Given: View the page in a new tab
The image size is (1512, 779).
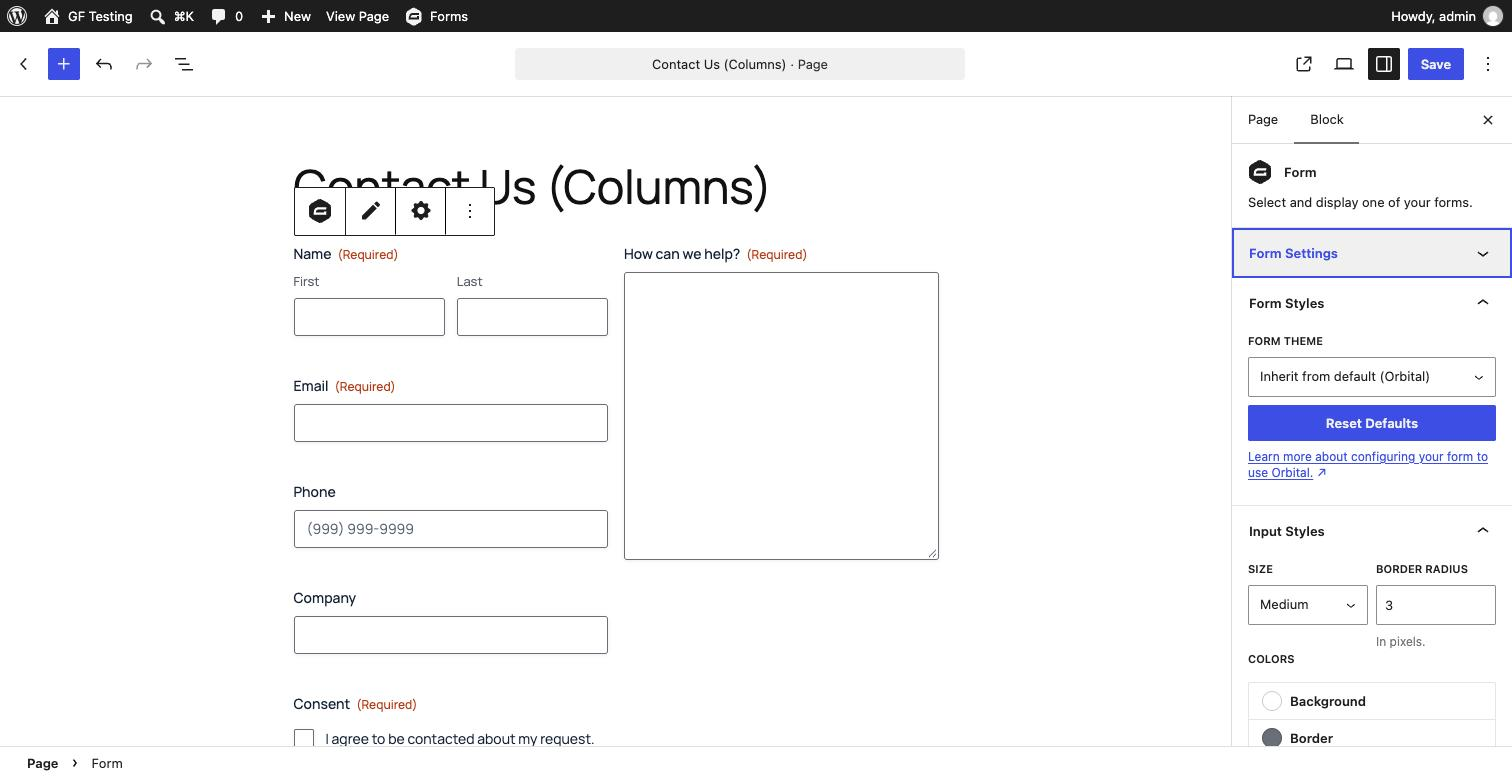Looking at the screenshot, I should point(1304,64).
